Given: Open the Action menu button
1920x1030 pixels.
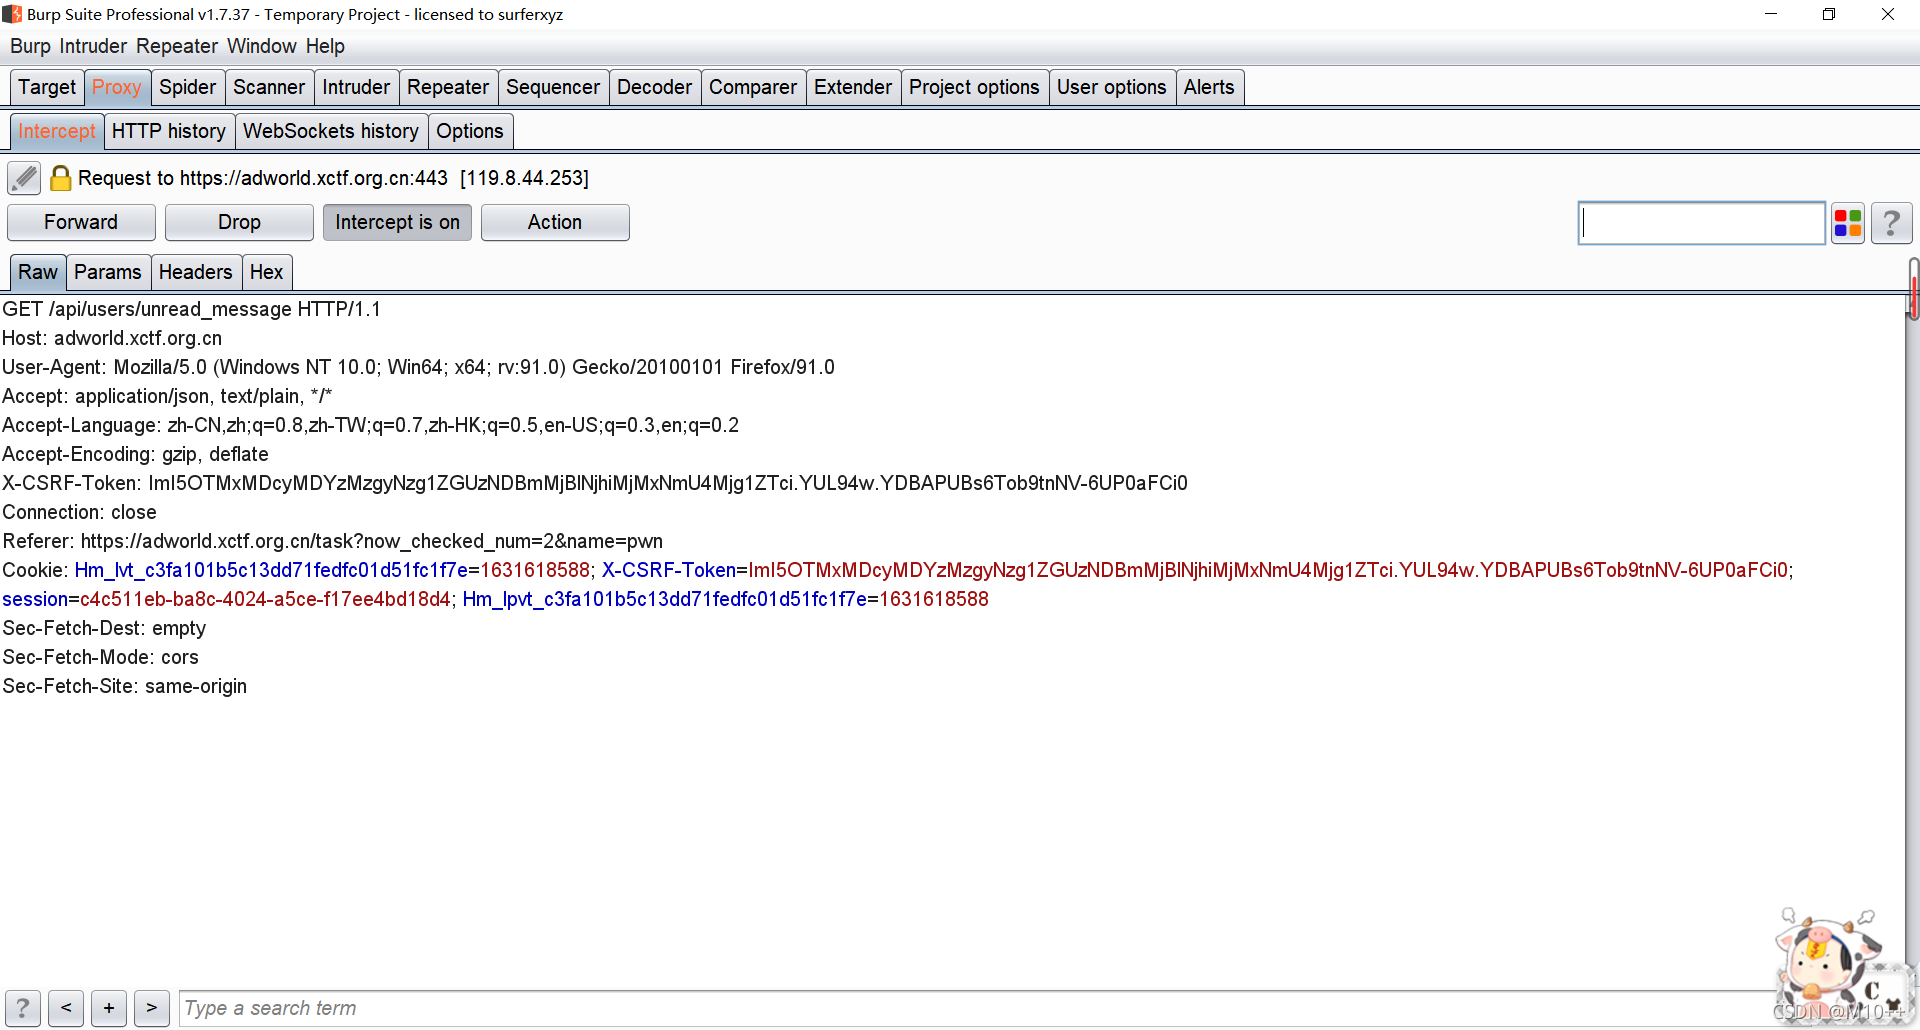Looking at the screenshot, I should (x=555, y=222).
